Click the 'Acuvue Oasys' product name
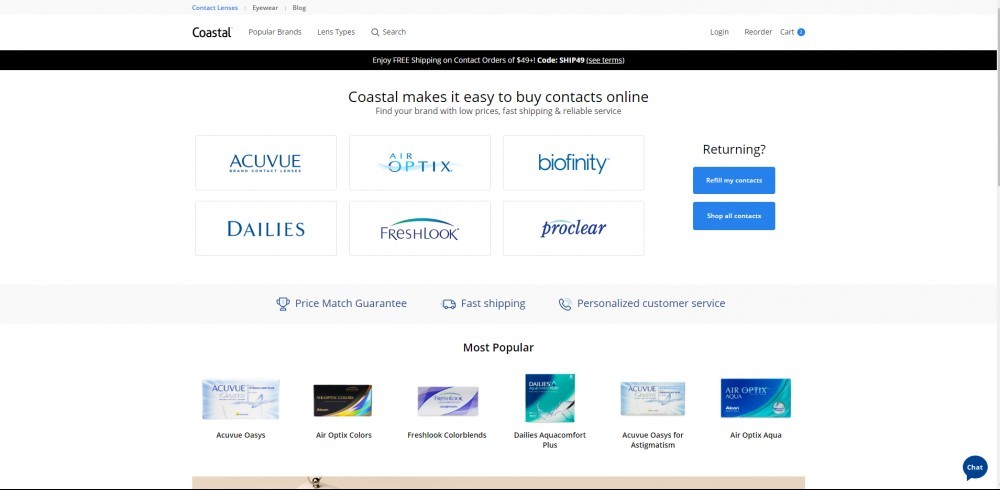This screenshot has width=1000, height=490. pos(240,435)
